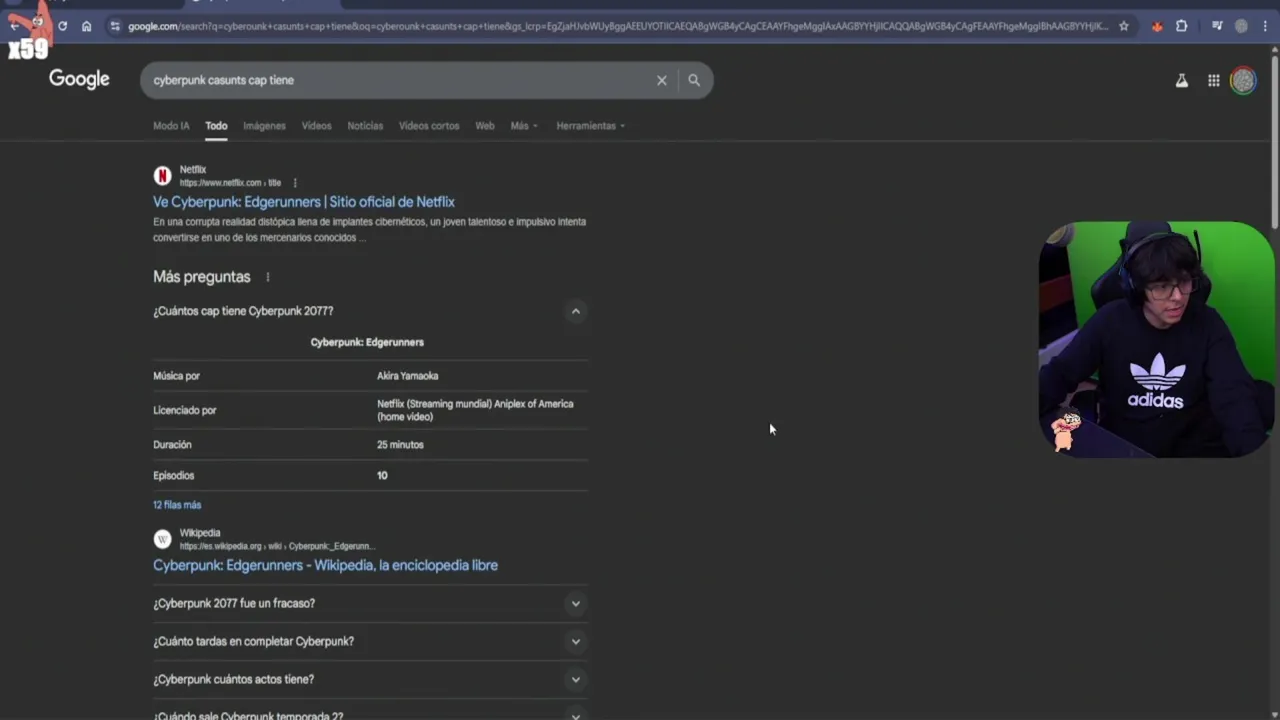Screen dimensions: 1280x720
Task: Show 12 filas más link
Action: pos(177,505)
